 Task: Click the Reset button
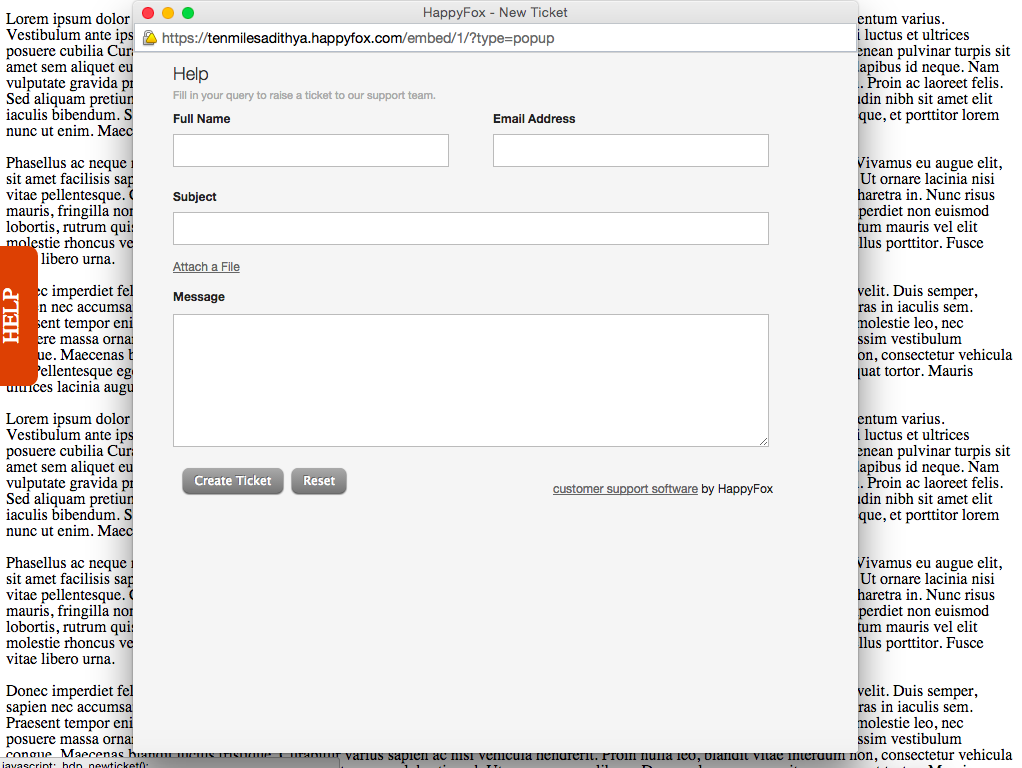click(318, 481)
